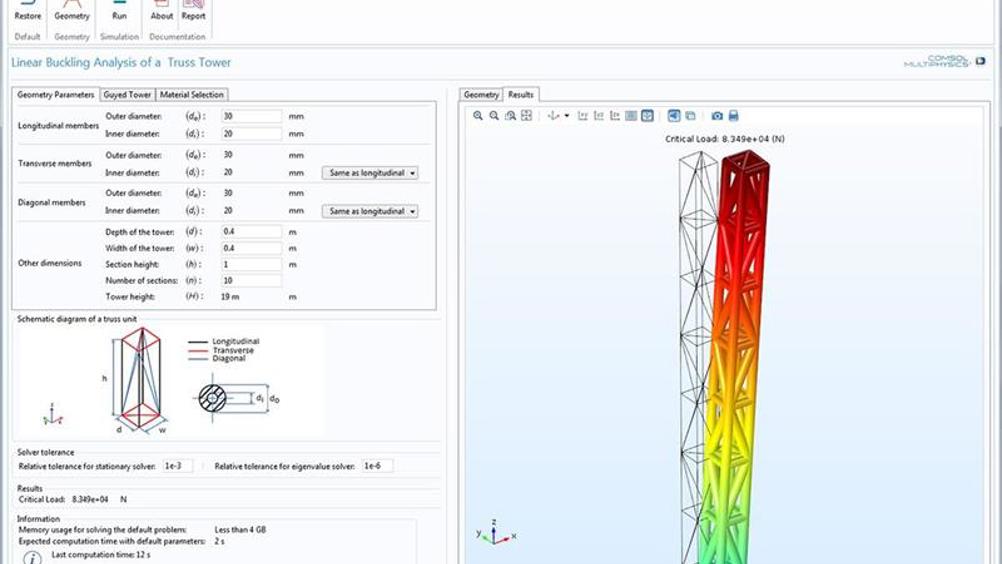Edit Longitudinal members inner diameter field
Image resolution: width=1002 pixels, height=564 pixels.
tap(251, 134)
